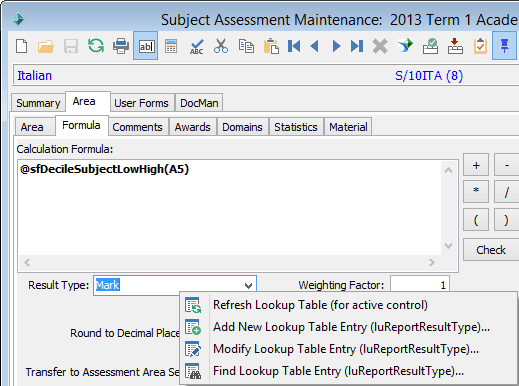
Task: Print using the printer icon
Action: coord(121,46)
